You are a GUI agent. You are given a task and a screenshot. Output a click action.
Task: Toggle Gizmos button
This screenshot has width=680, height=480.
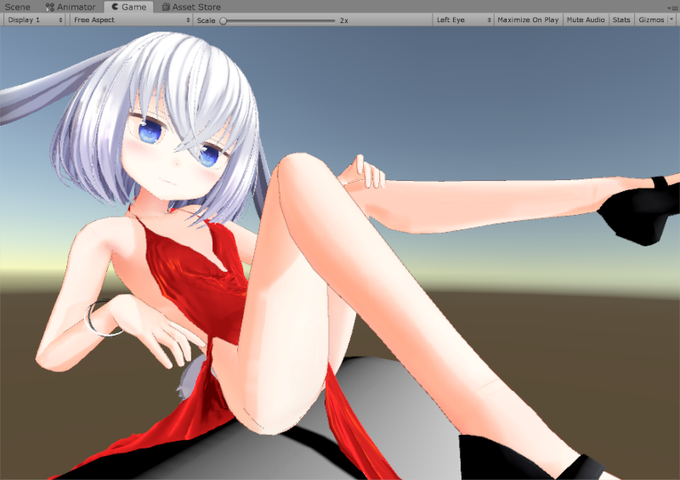(x=651, y=20)
